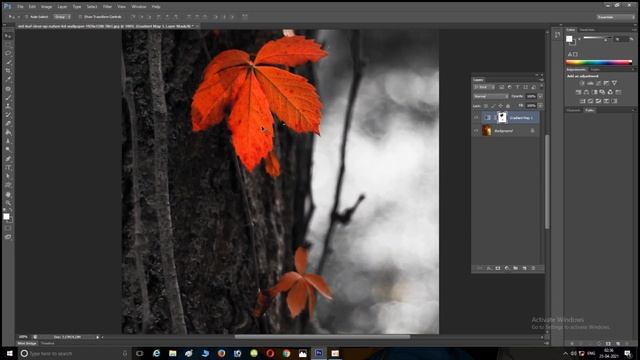This screenshot has height=360, width=640.
Task: Open the Fill slider dropdown arrow
Action: coord(540,106)
